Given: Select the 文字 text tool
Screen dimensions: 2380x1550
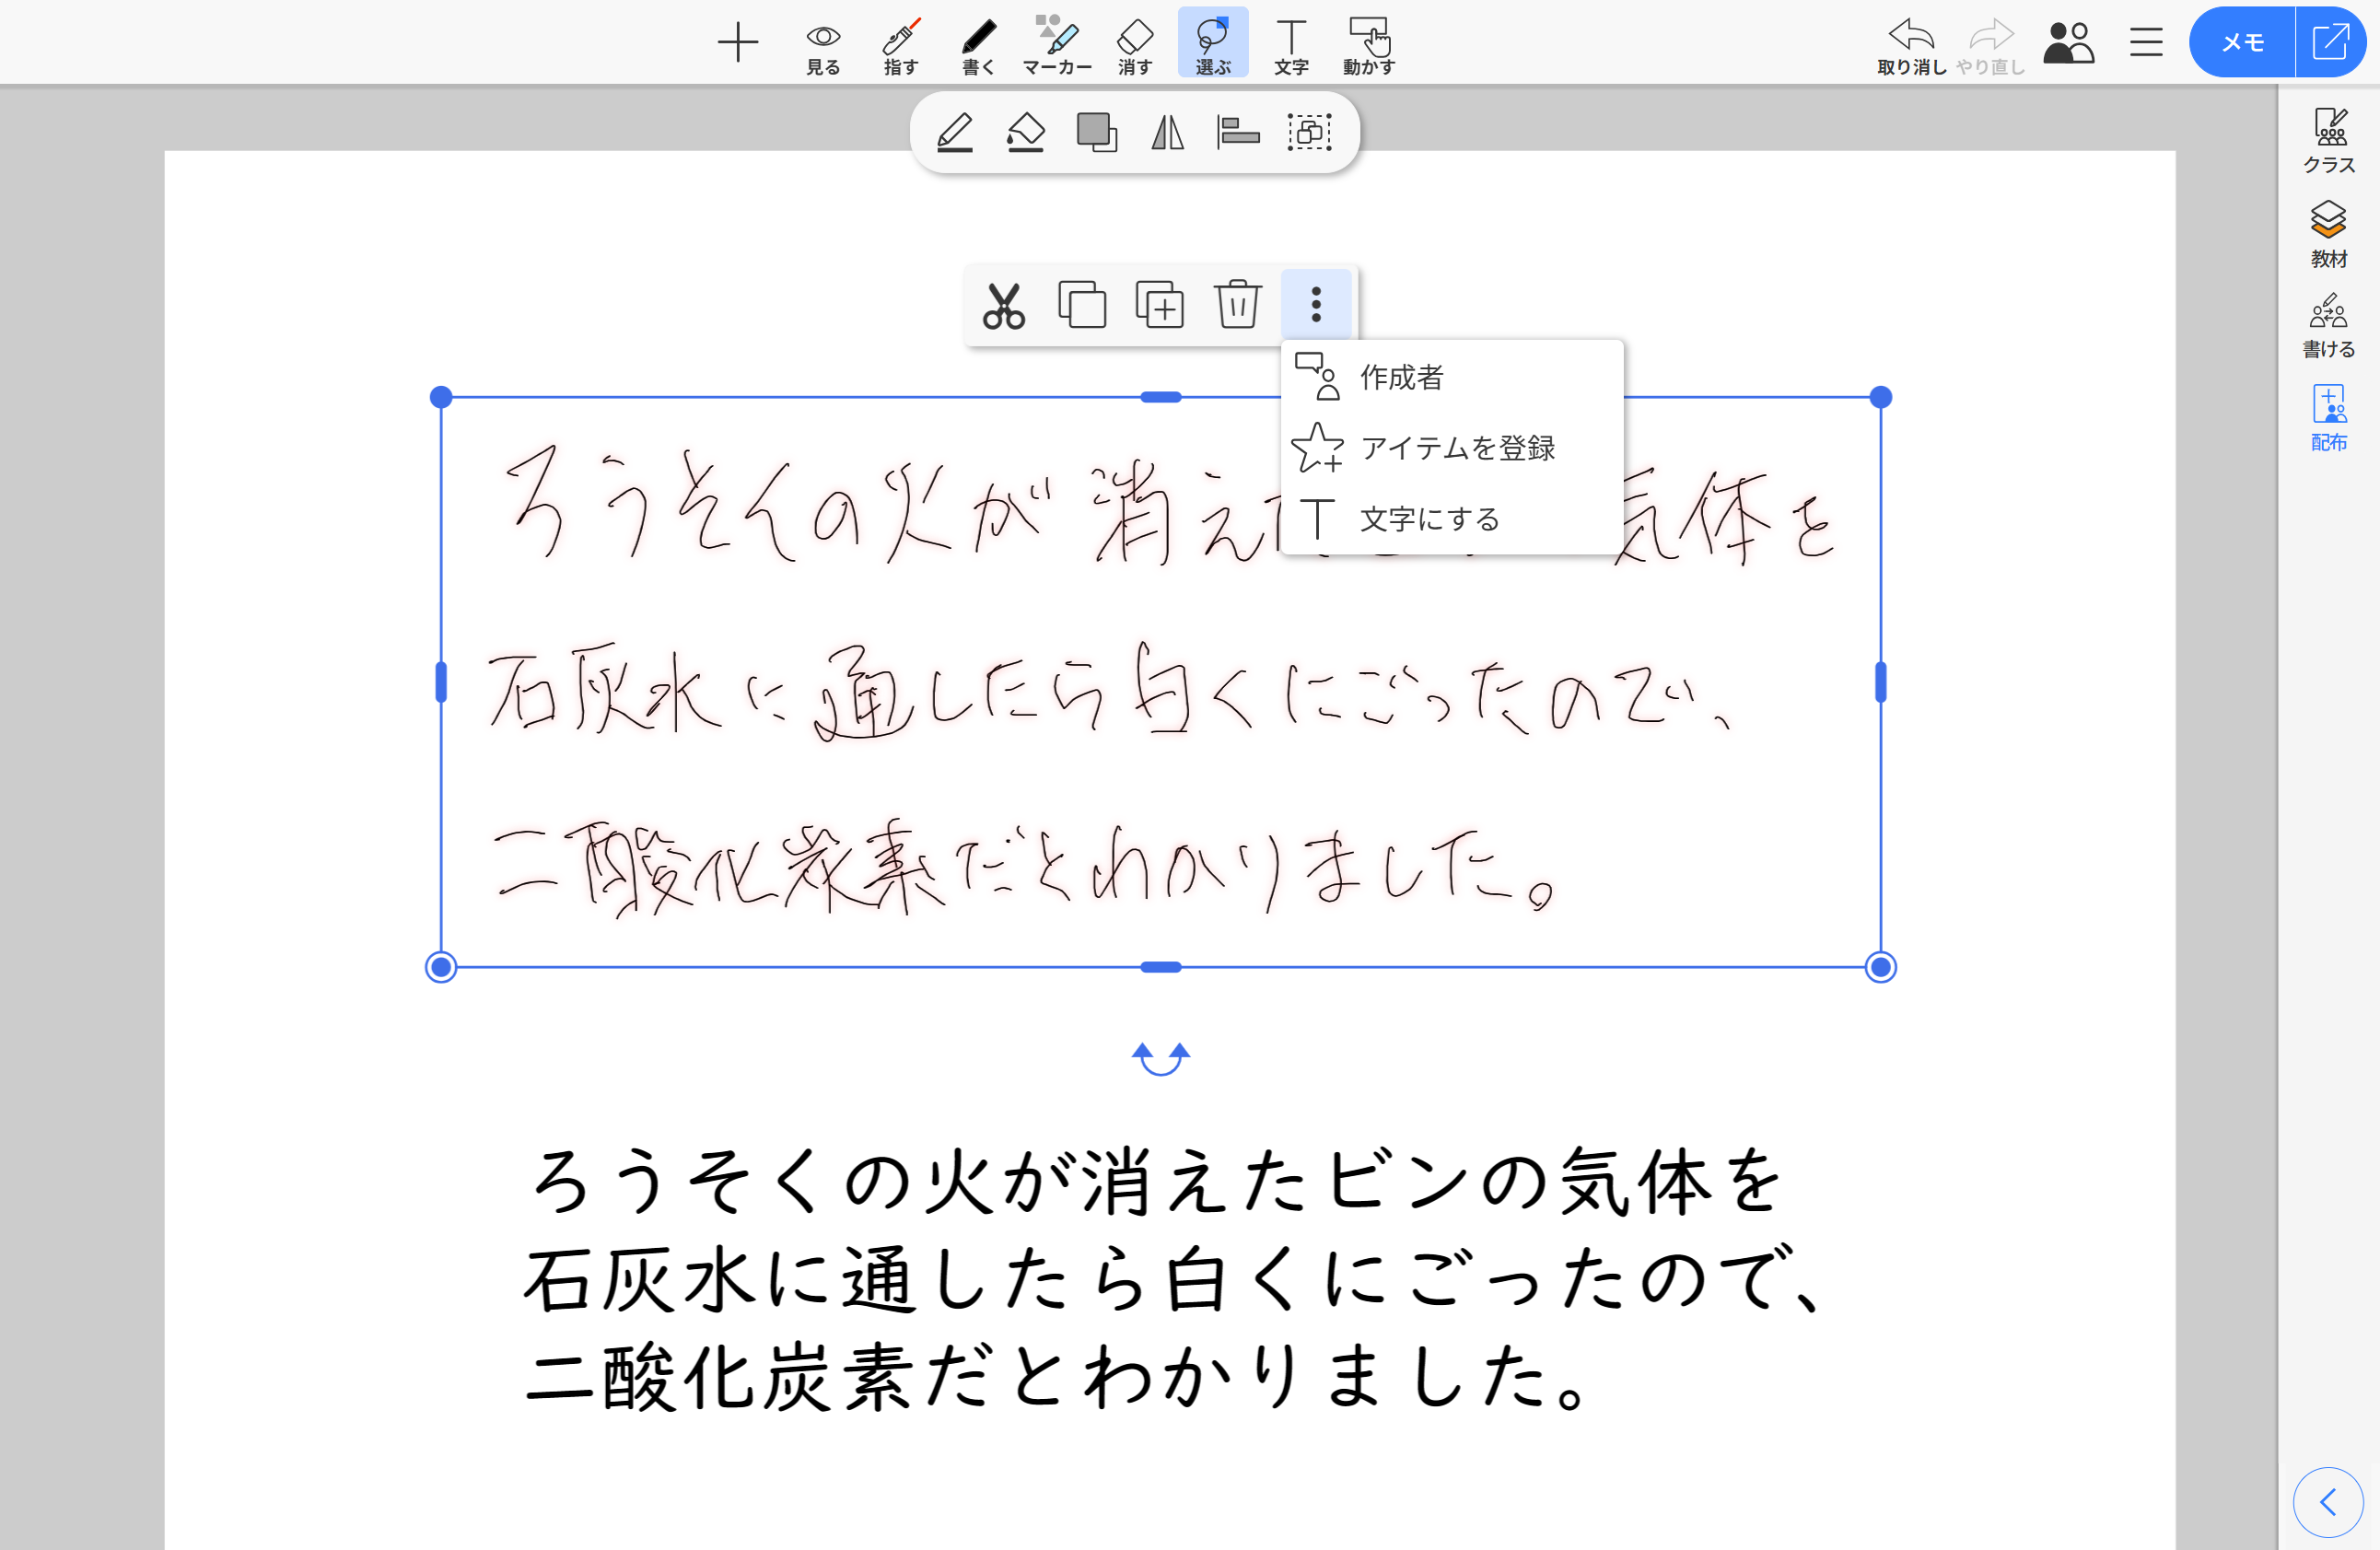Looking at the screenshot, I should coord(1290,46).
